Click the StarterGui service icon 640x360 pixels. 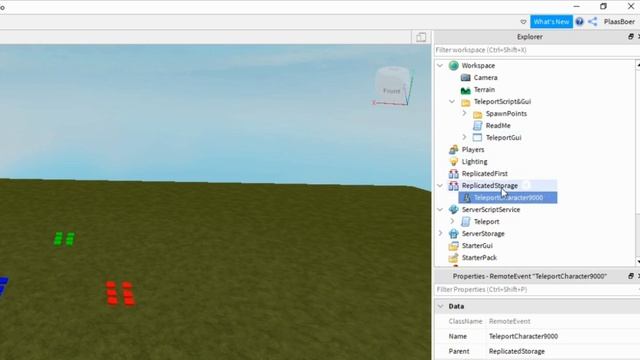(x=453, y=246)
